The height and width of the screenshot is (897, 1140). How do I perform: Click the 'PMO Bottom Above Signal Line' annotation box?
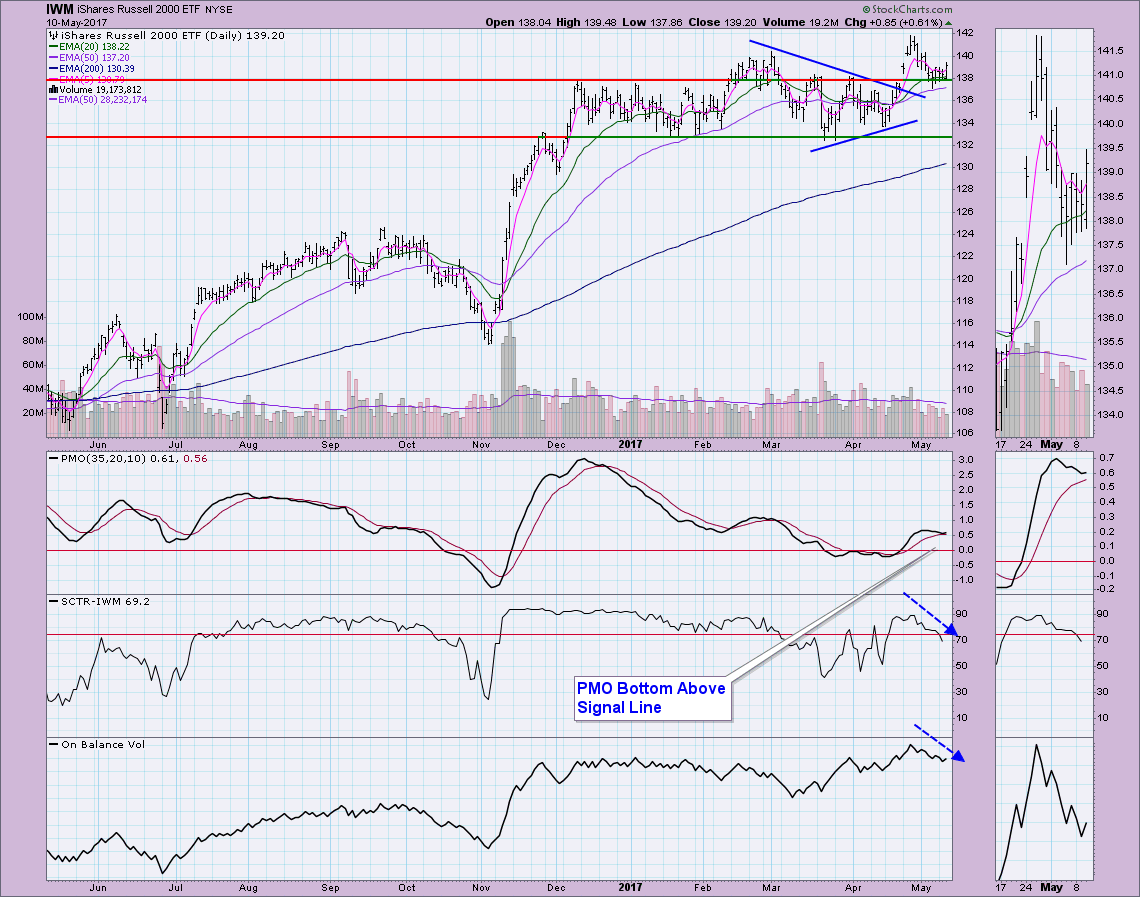[652, 698]
